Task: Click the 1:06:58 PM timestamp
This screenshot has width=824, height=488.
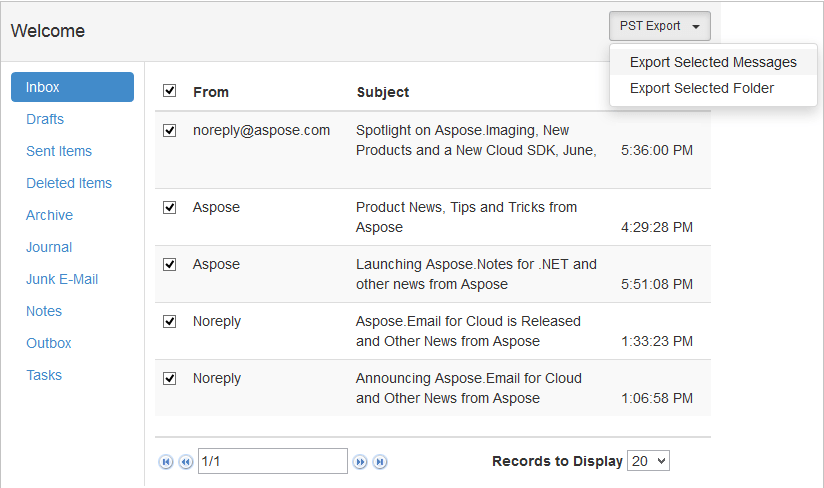Action: tap(657, 399)
